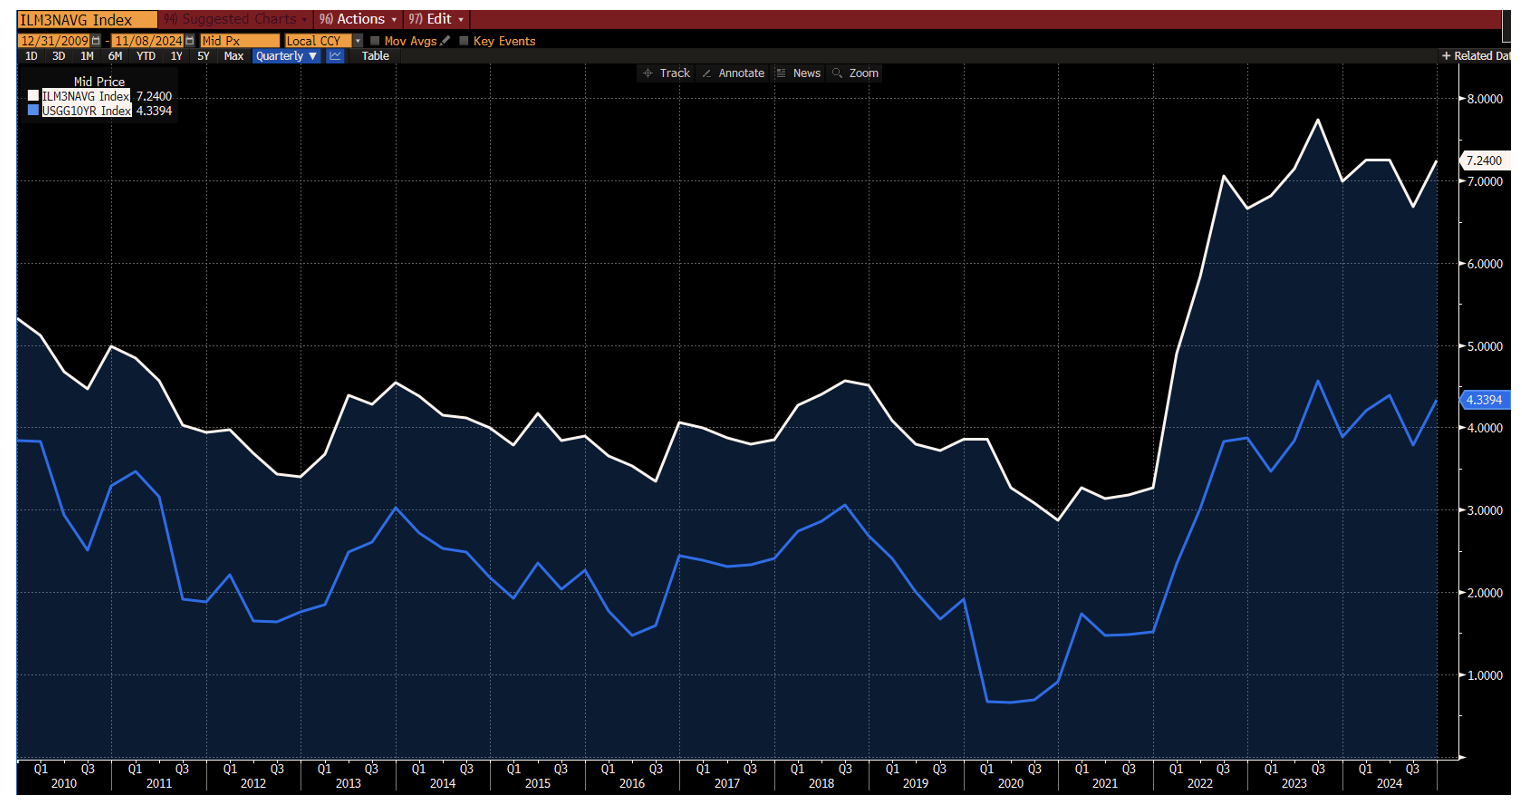Click the line chart view icon
The height and width of the screenshot is (802, 1522).
335,56
